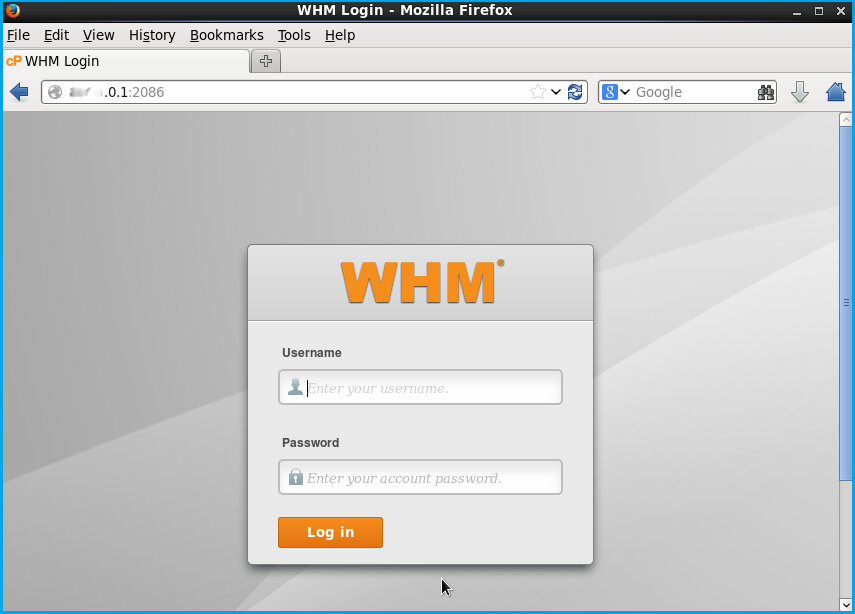855x614 pixels.
Task: Open the Google search engine dropdown
Action: (616, 92)
